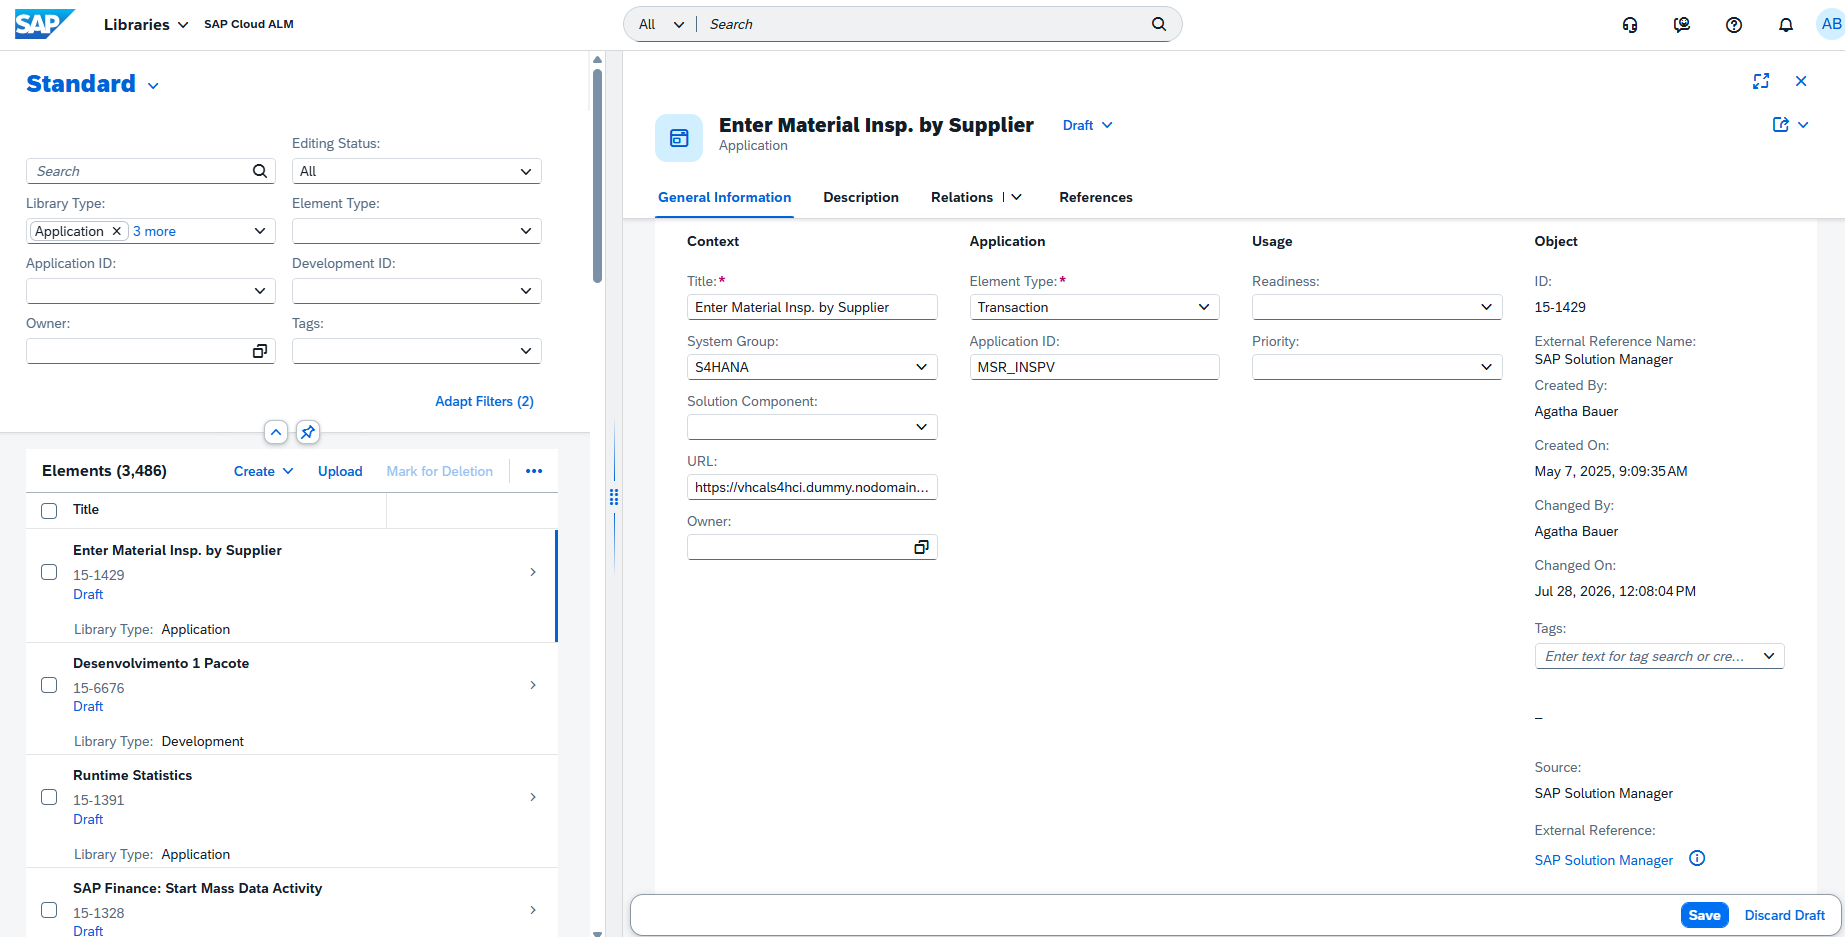
Task: Pin the filter header
Action: point(308,432)
